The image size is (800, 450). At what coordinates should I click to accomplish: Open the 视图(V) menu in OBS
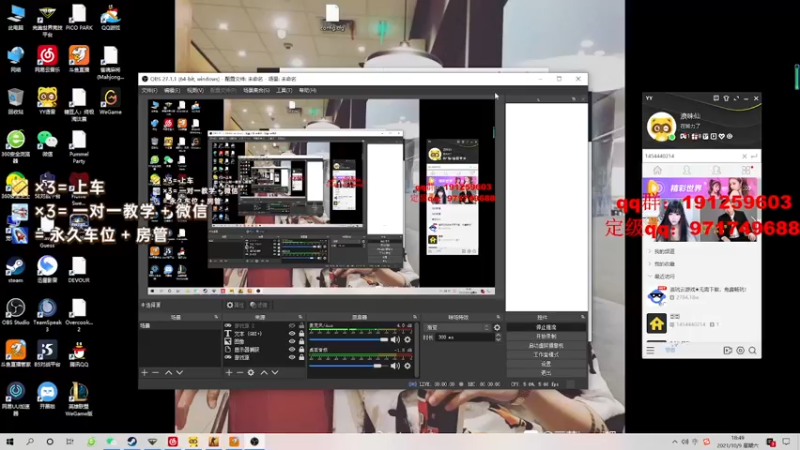pos(195,90)
